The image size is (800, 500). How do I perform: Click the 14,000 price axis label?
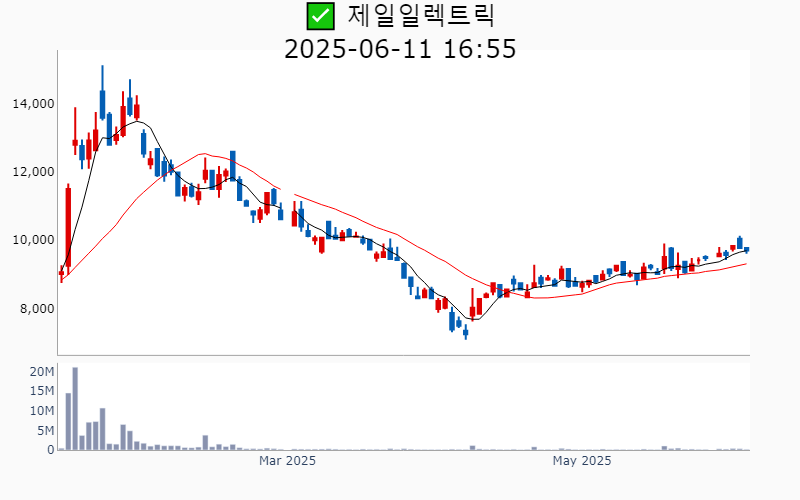click(x=34, y=104)
